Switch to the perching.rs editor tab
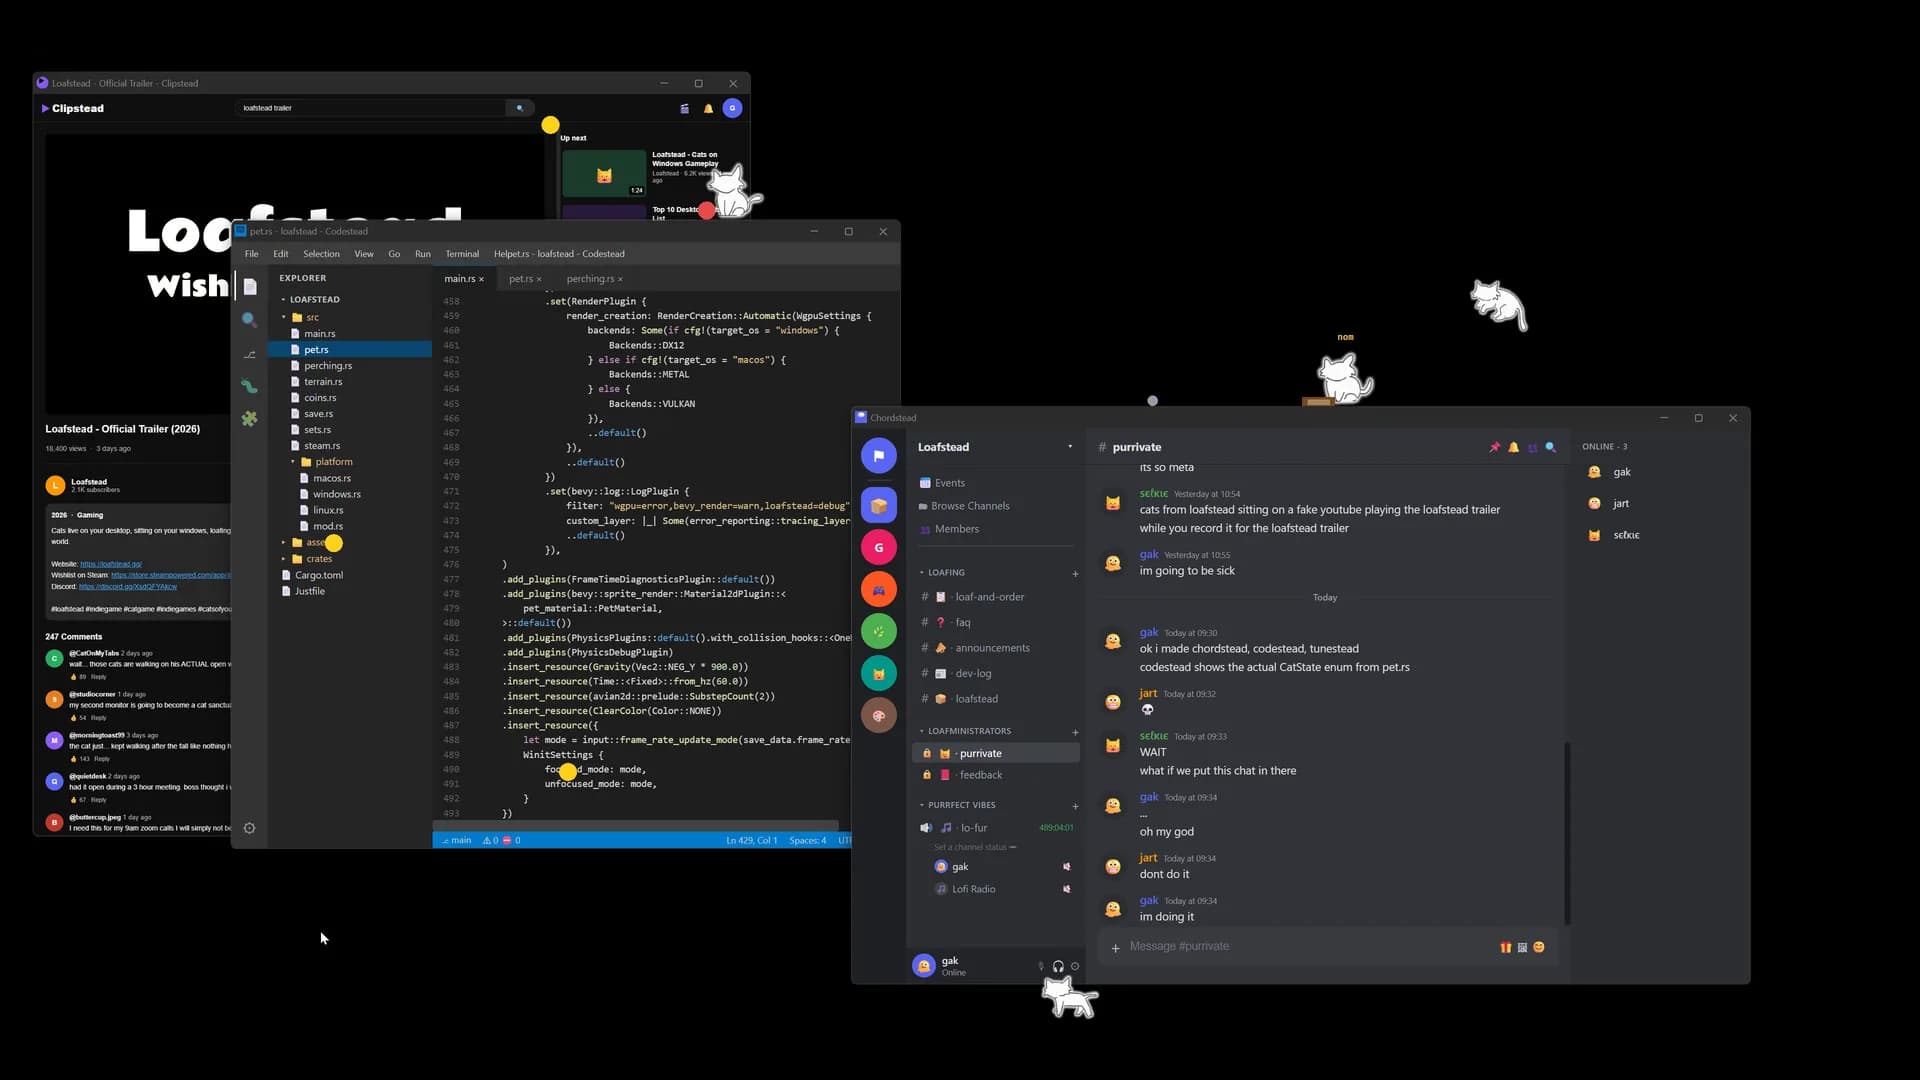 pos(590,279)
